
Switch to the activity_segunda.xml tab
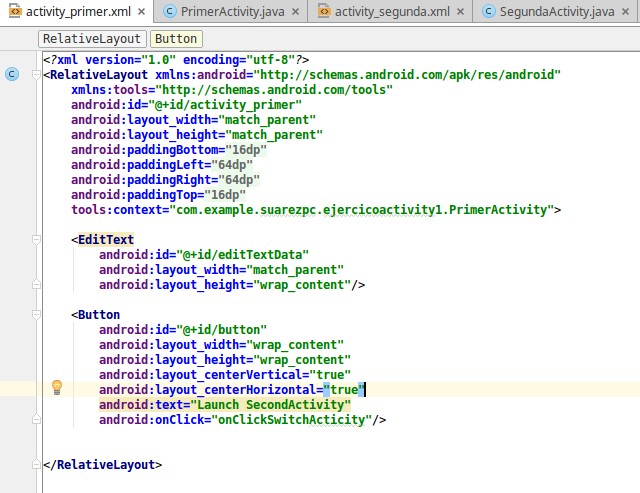(x=390, y=12)
